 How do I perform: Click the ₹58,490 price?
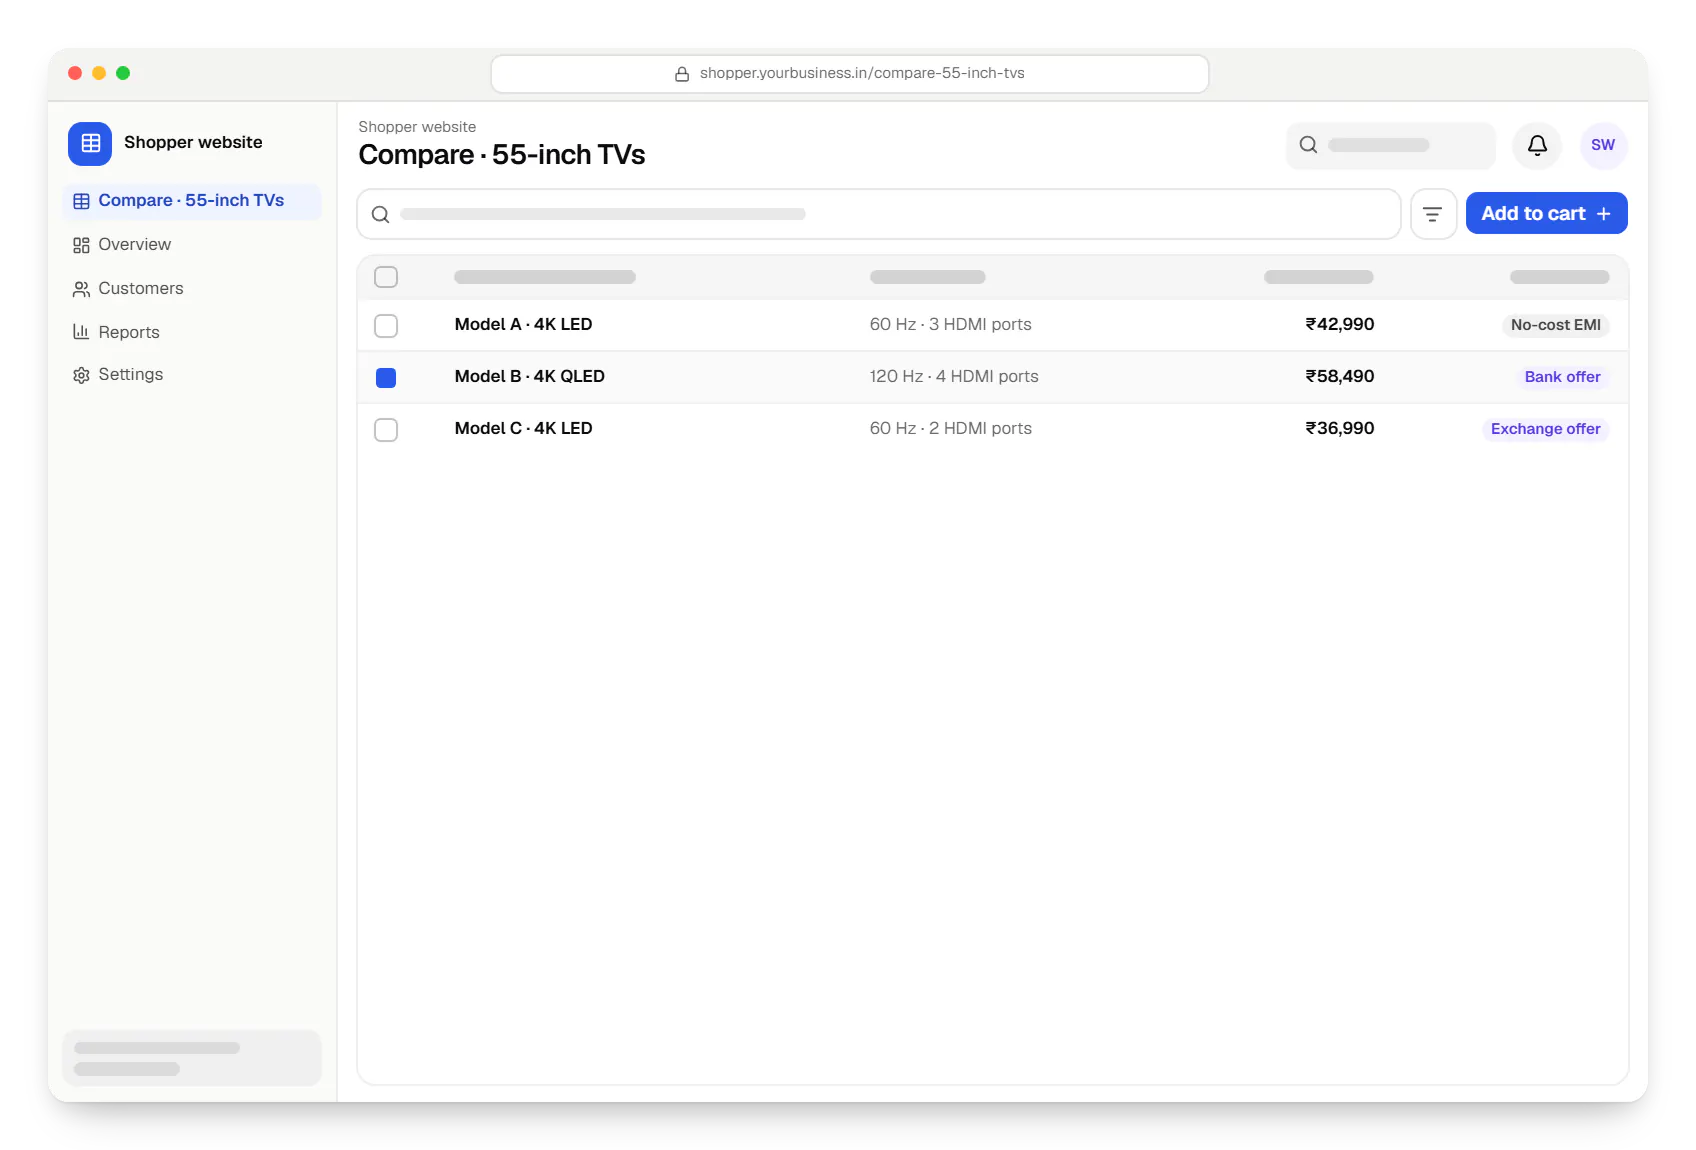[1339, 377]
